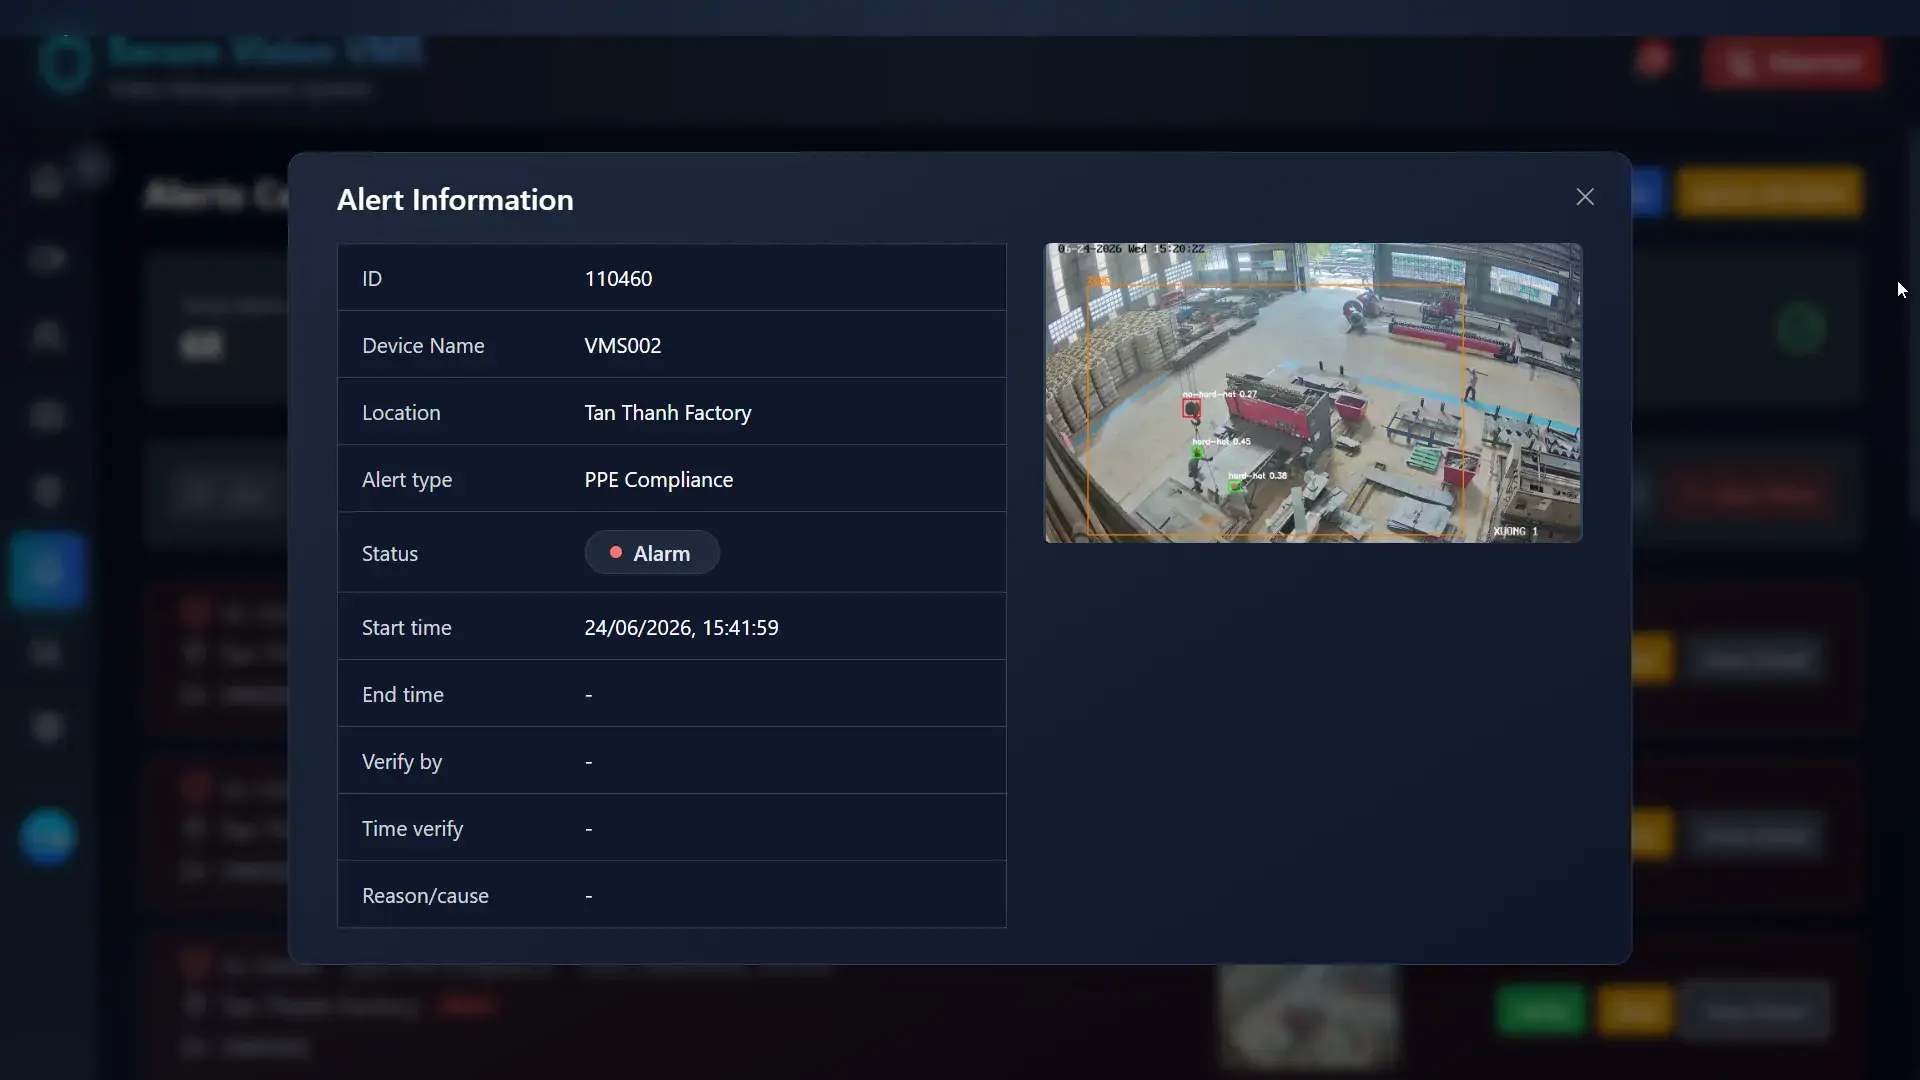Screen dimensions: 1920x1080
Task: Click the Location label
Action: tap(401, 413)
